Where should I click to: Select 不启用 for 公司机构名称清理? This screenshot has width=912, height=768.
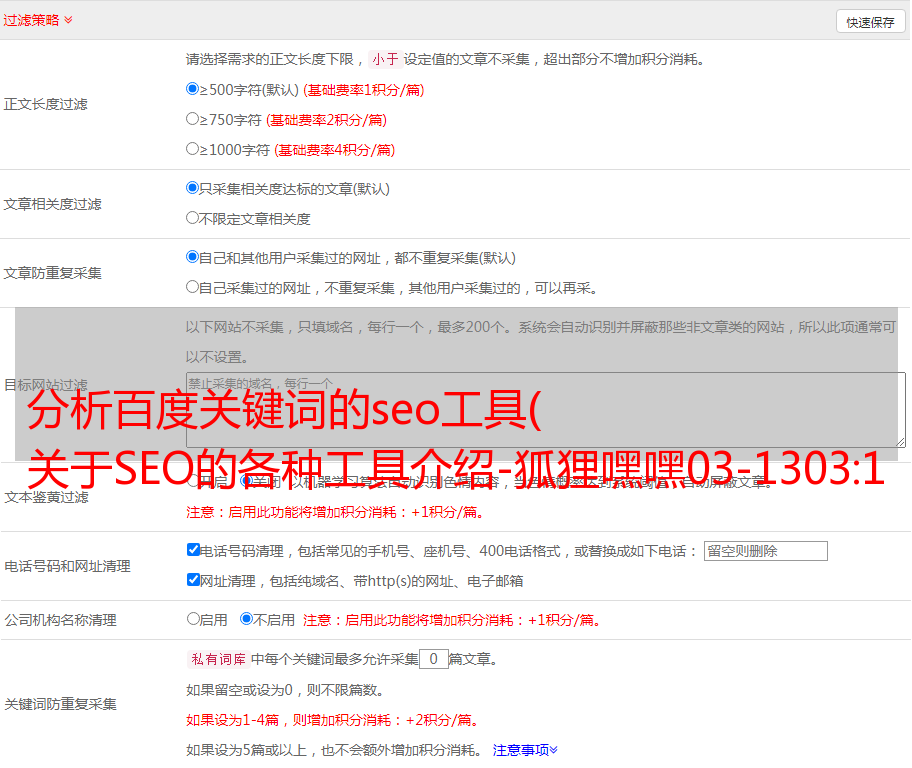[247, 619]
